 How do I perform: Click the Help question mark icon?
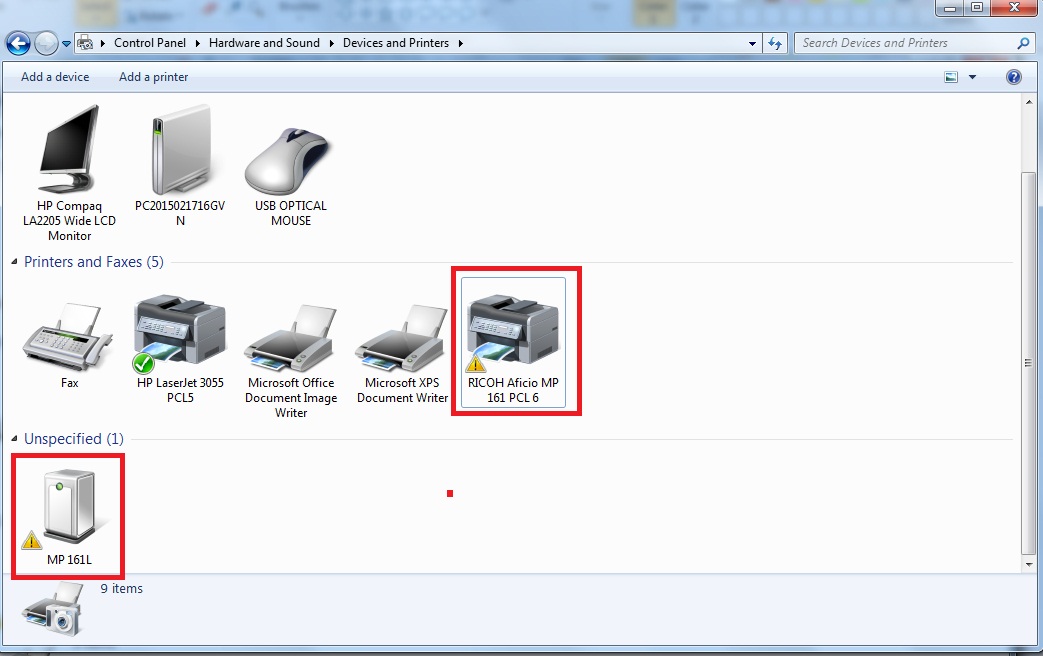[1013, 77]
